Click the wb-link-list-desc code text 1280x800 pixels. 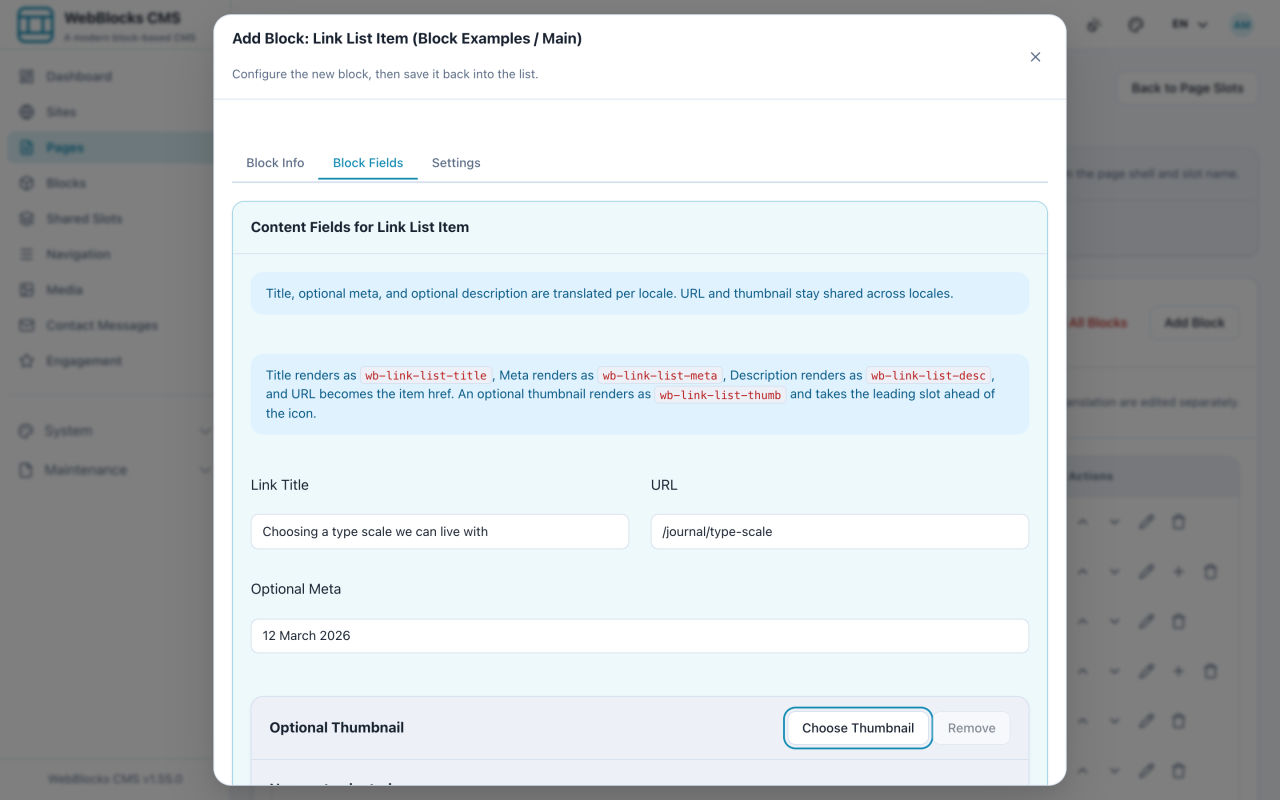coord(929,376)
